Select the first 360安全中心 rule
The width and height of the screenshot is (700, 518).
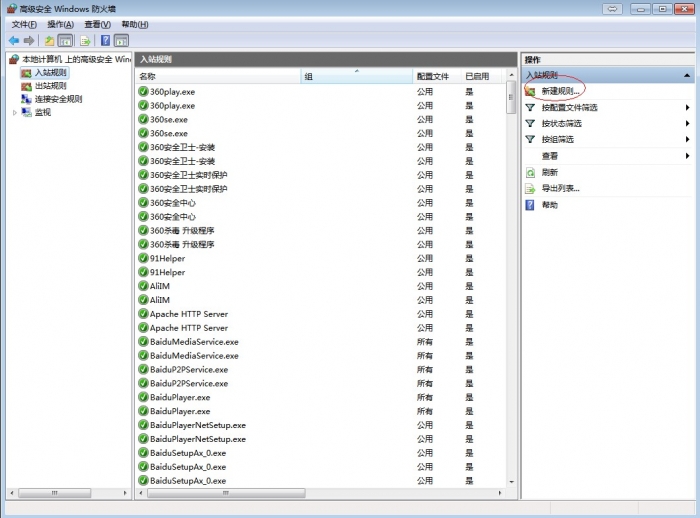pyautogui.click(x=173, y=203)
